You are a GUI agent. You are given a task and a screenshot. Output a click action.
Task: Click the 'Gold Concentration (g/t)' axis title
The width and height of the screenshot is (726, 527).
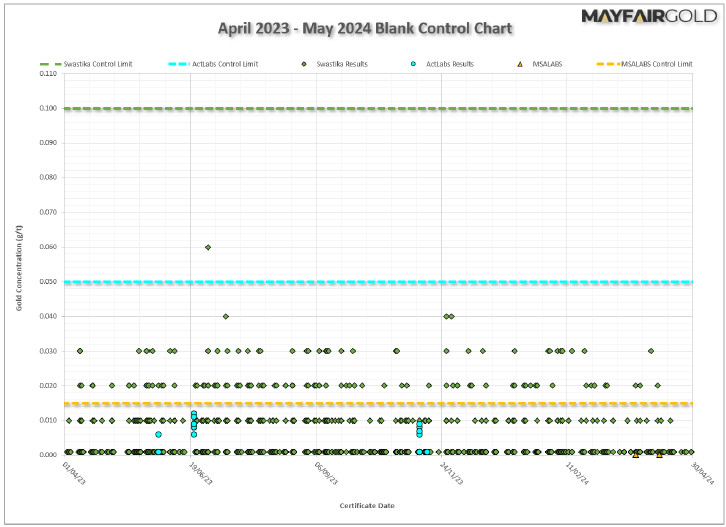pyautogui.click(x=19, y=268)
